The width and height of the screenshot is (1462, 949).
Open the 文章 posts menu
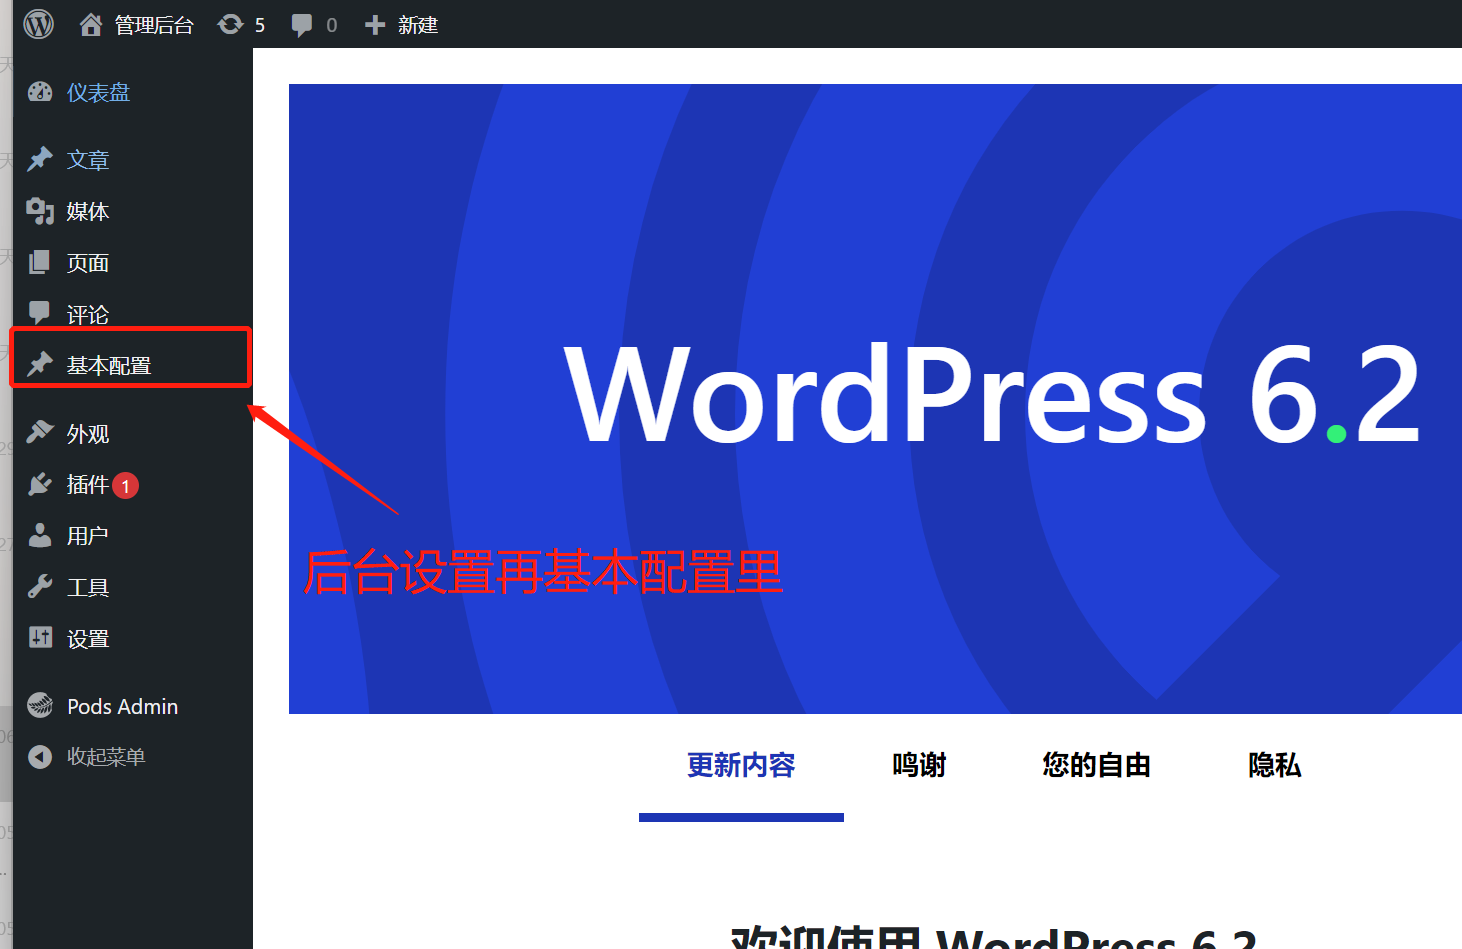tap(88, 160)
